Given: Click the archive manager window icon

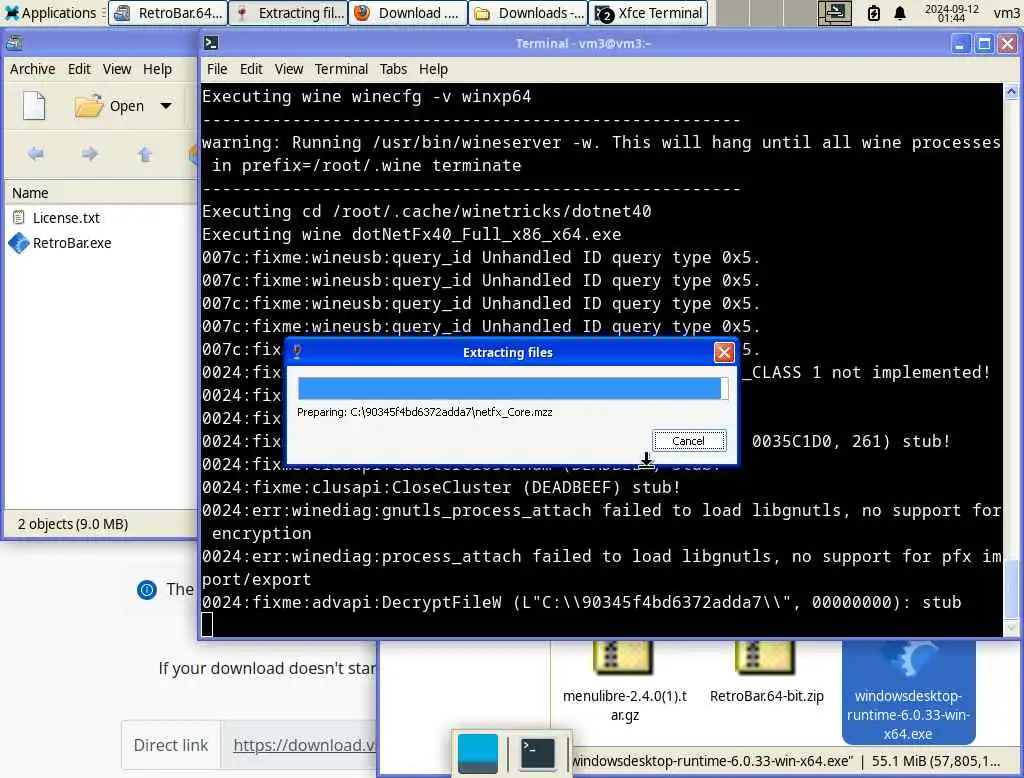Looking at the screenshot, I should pos(14,44).
